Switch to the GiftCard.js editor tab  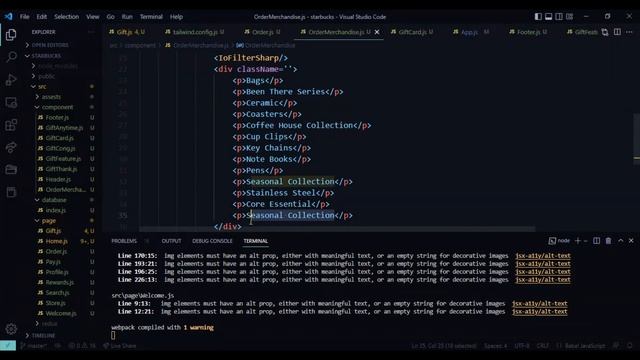point(412,32)
